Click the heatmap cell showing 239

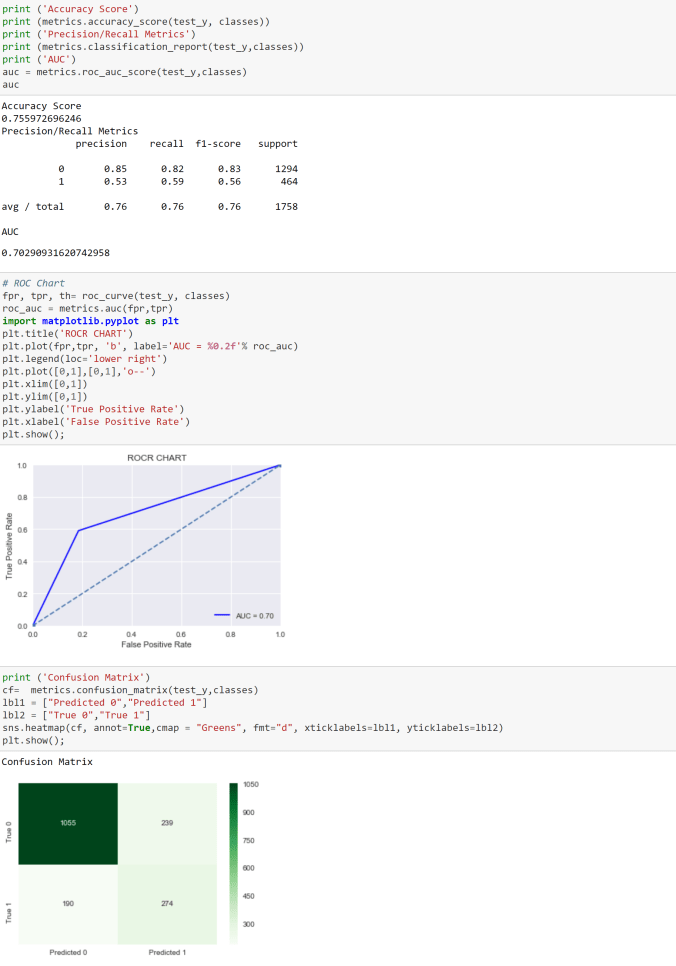tap(166, 823)
